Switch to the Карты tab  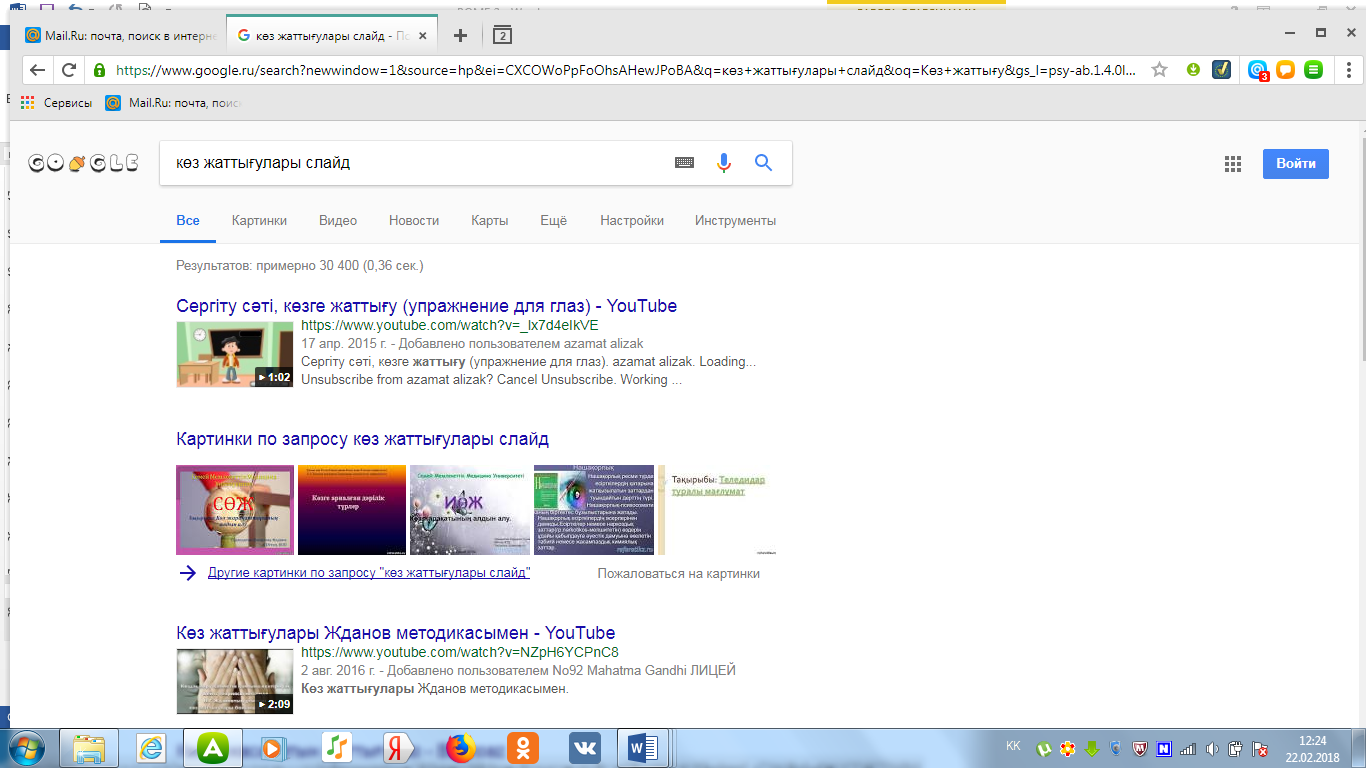click(490, 220)
